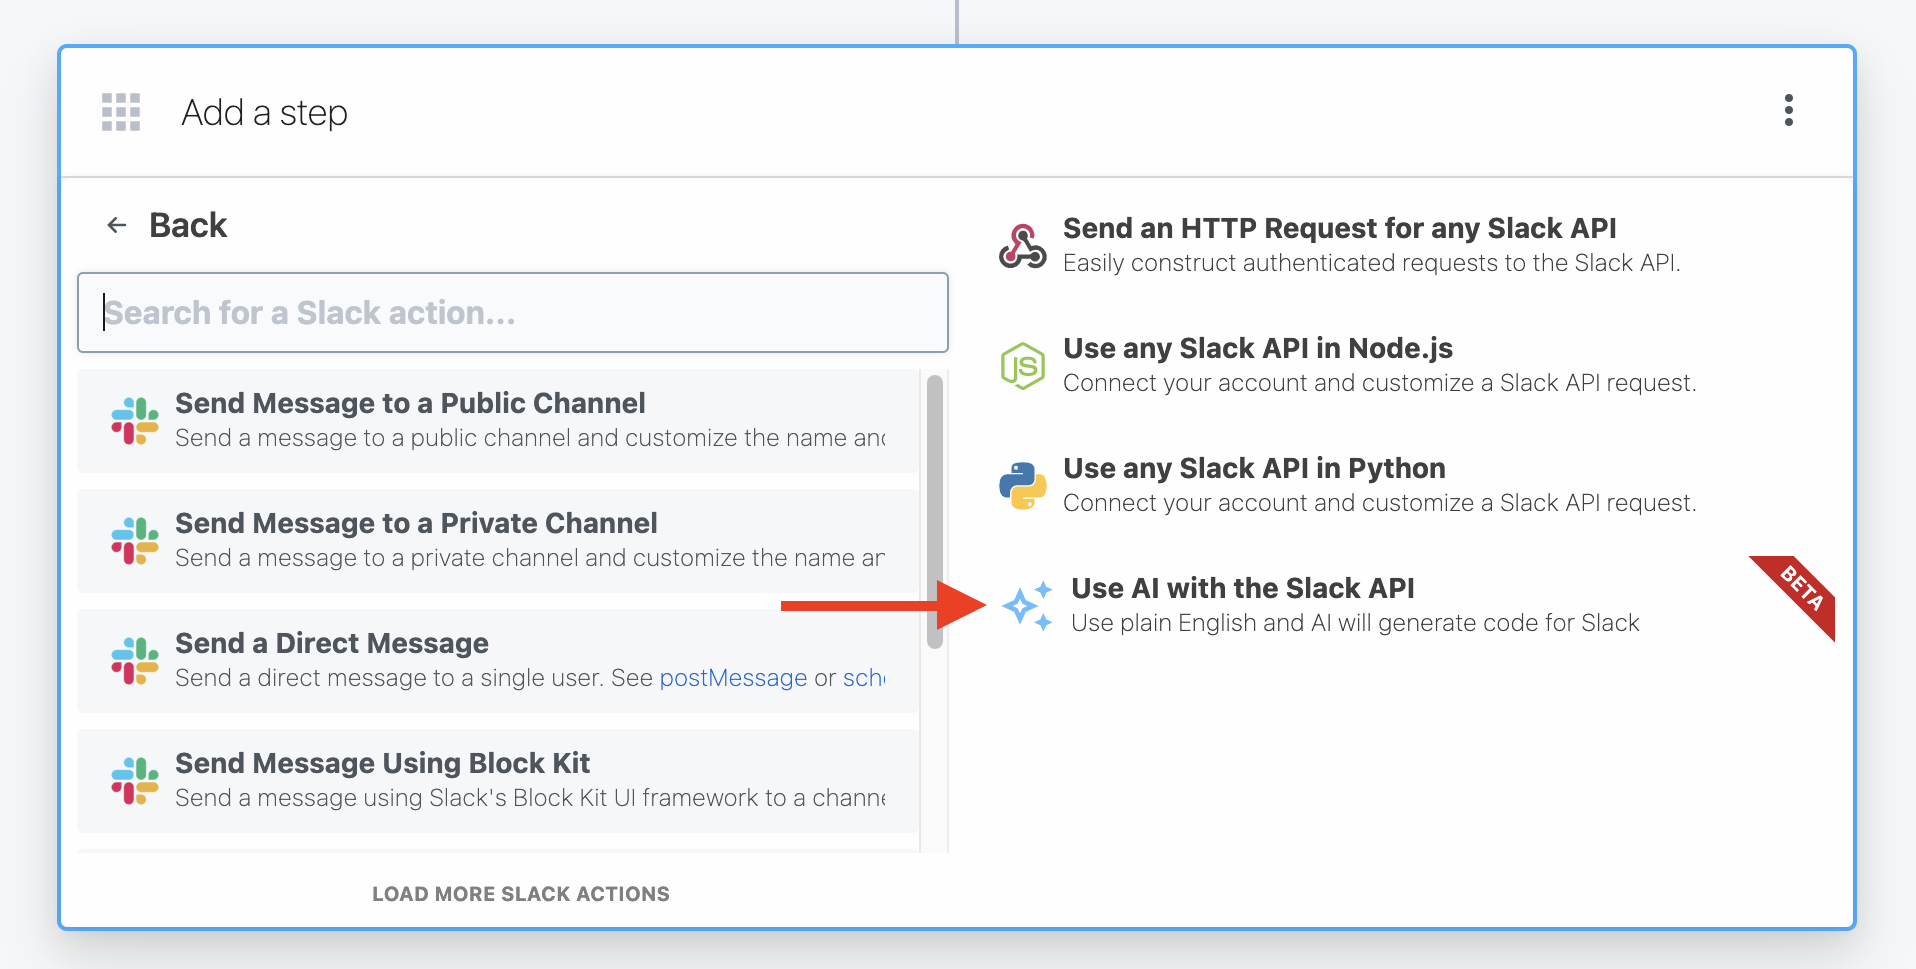Click the Slack actions list scrollbar

point(935,512)
